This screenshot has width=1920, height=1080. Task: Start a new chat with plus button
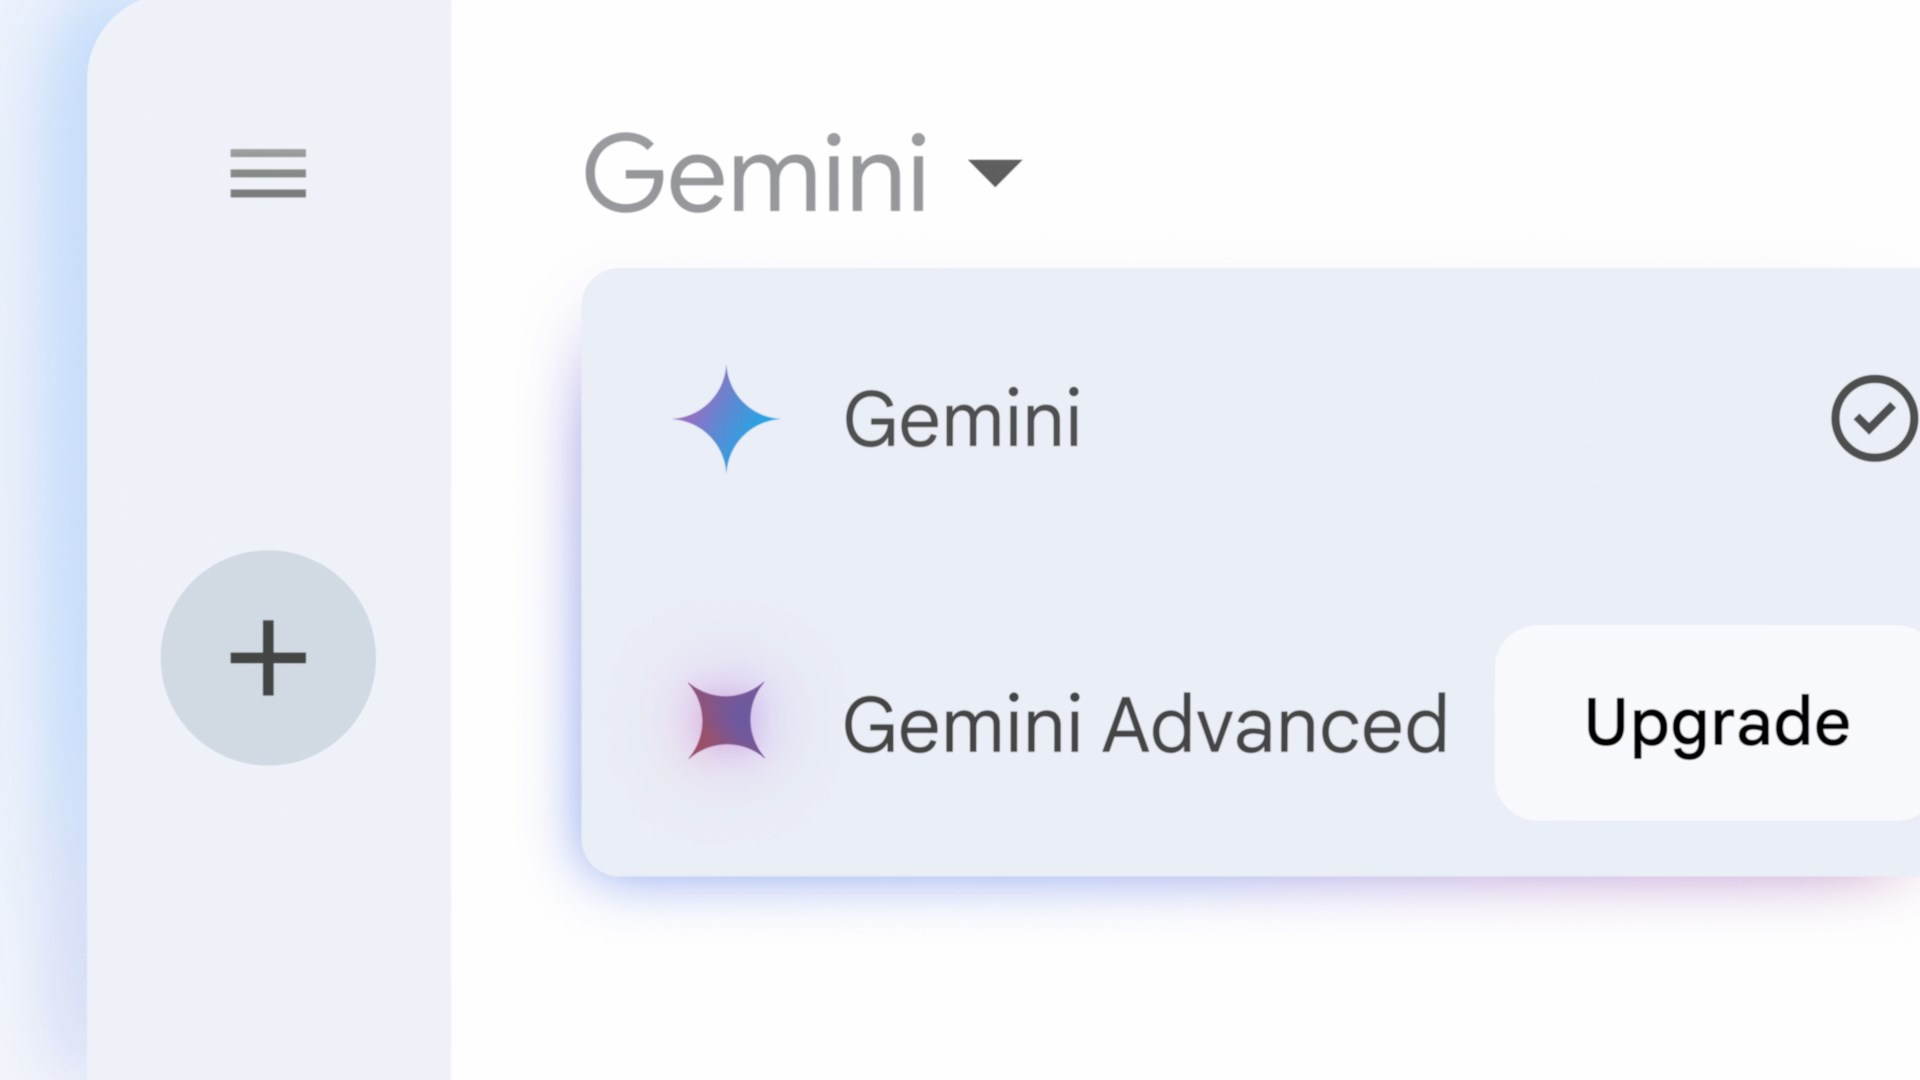click(268, 658)
